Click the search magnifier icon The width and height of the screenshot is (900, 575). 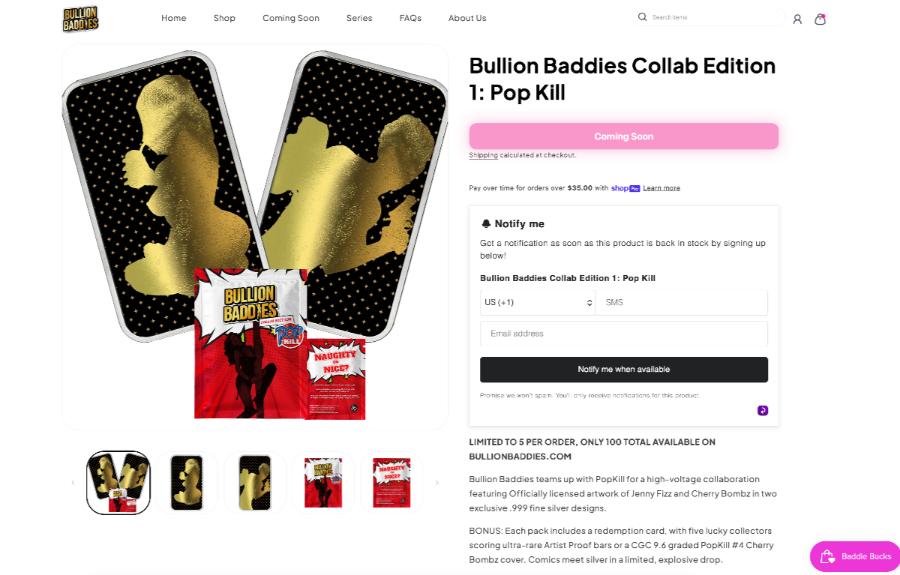click(642, 17)
